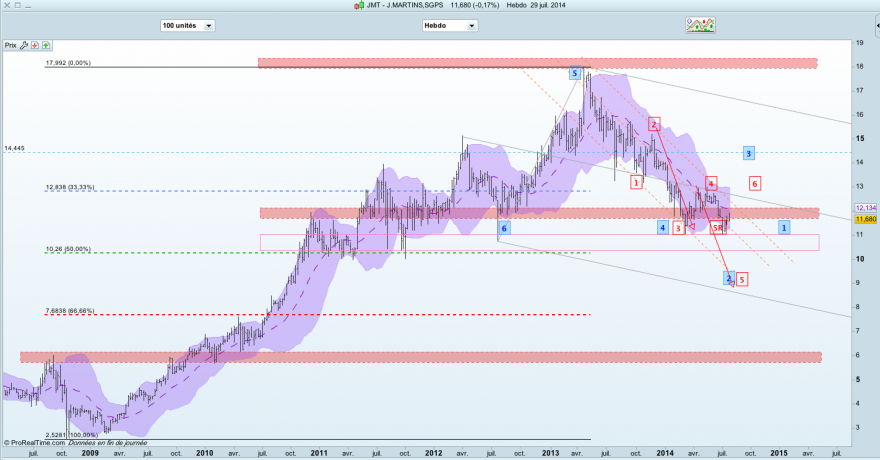Minimize the chart window
The width and height of the screenshot is (880, 460).
tap(28, 5)
